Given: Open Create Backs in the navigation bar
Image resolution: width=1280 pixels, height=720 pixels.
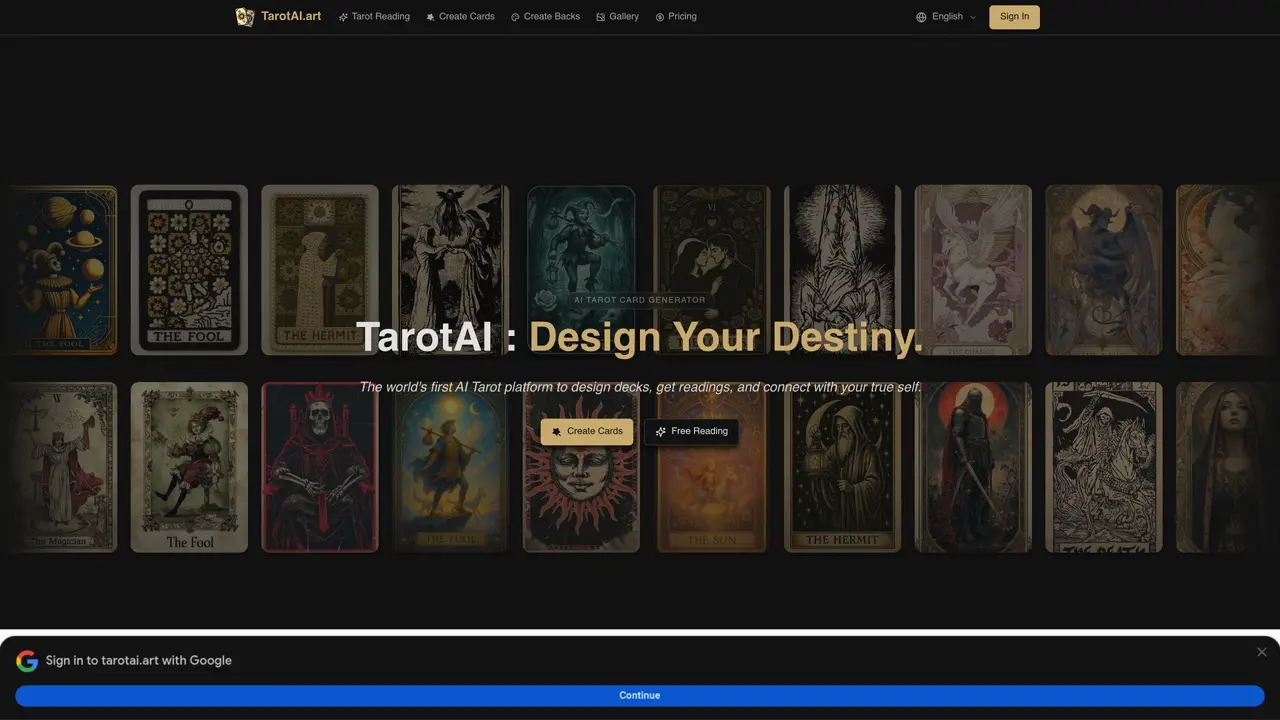Looking at the screenshot, I should point(545,17).
